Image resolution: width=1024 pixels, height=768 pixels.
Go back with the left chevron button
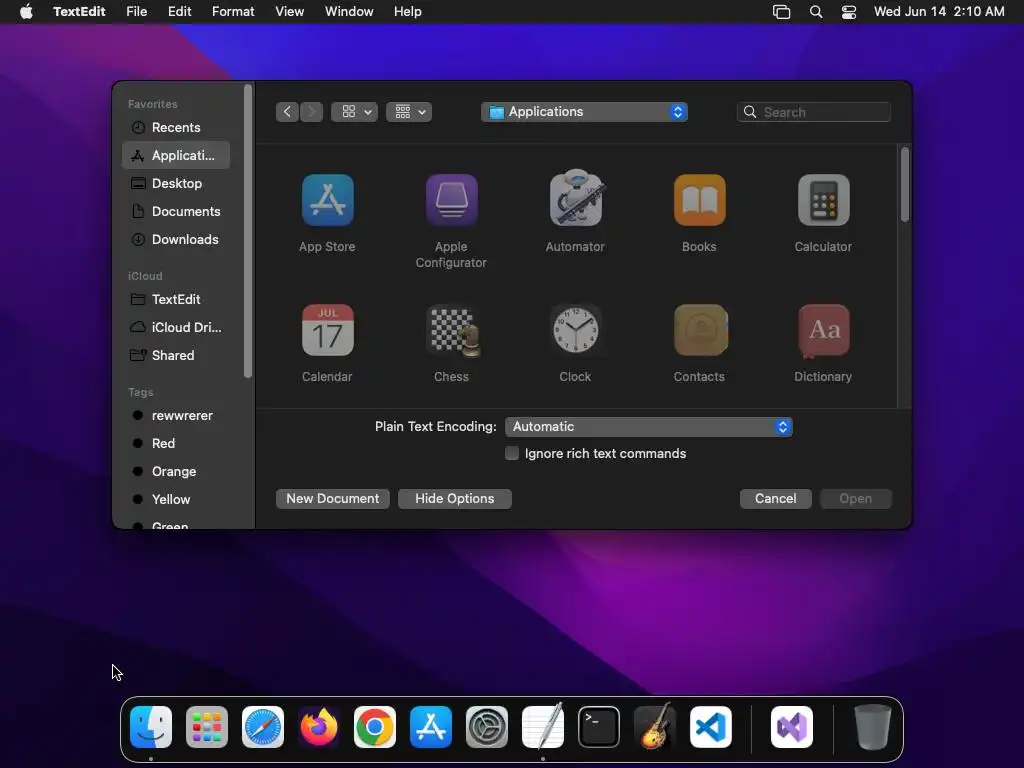coord(287,112)
